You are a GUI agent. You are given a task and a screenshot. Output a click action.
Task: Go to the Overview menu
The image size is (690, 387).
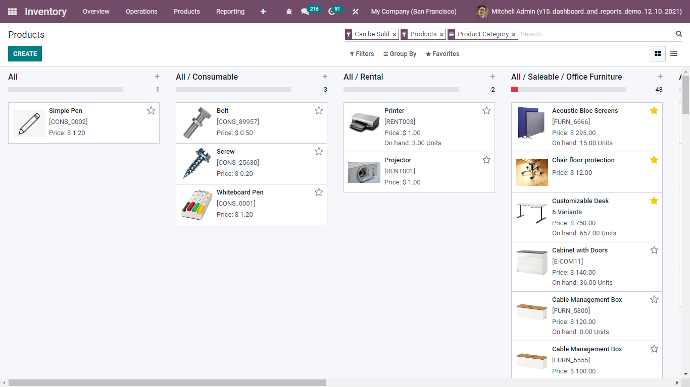click(x=96, y=12)
